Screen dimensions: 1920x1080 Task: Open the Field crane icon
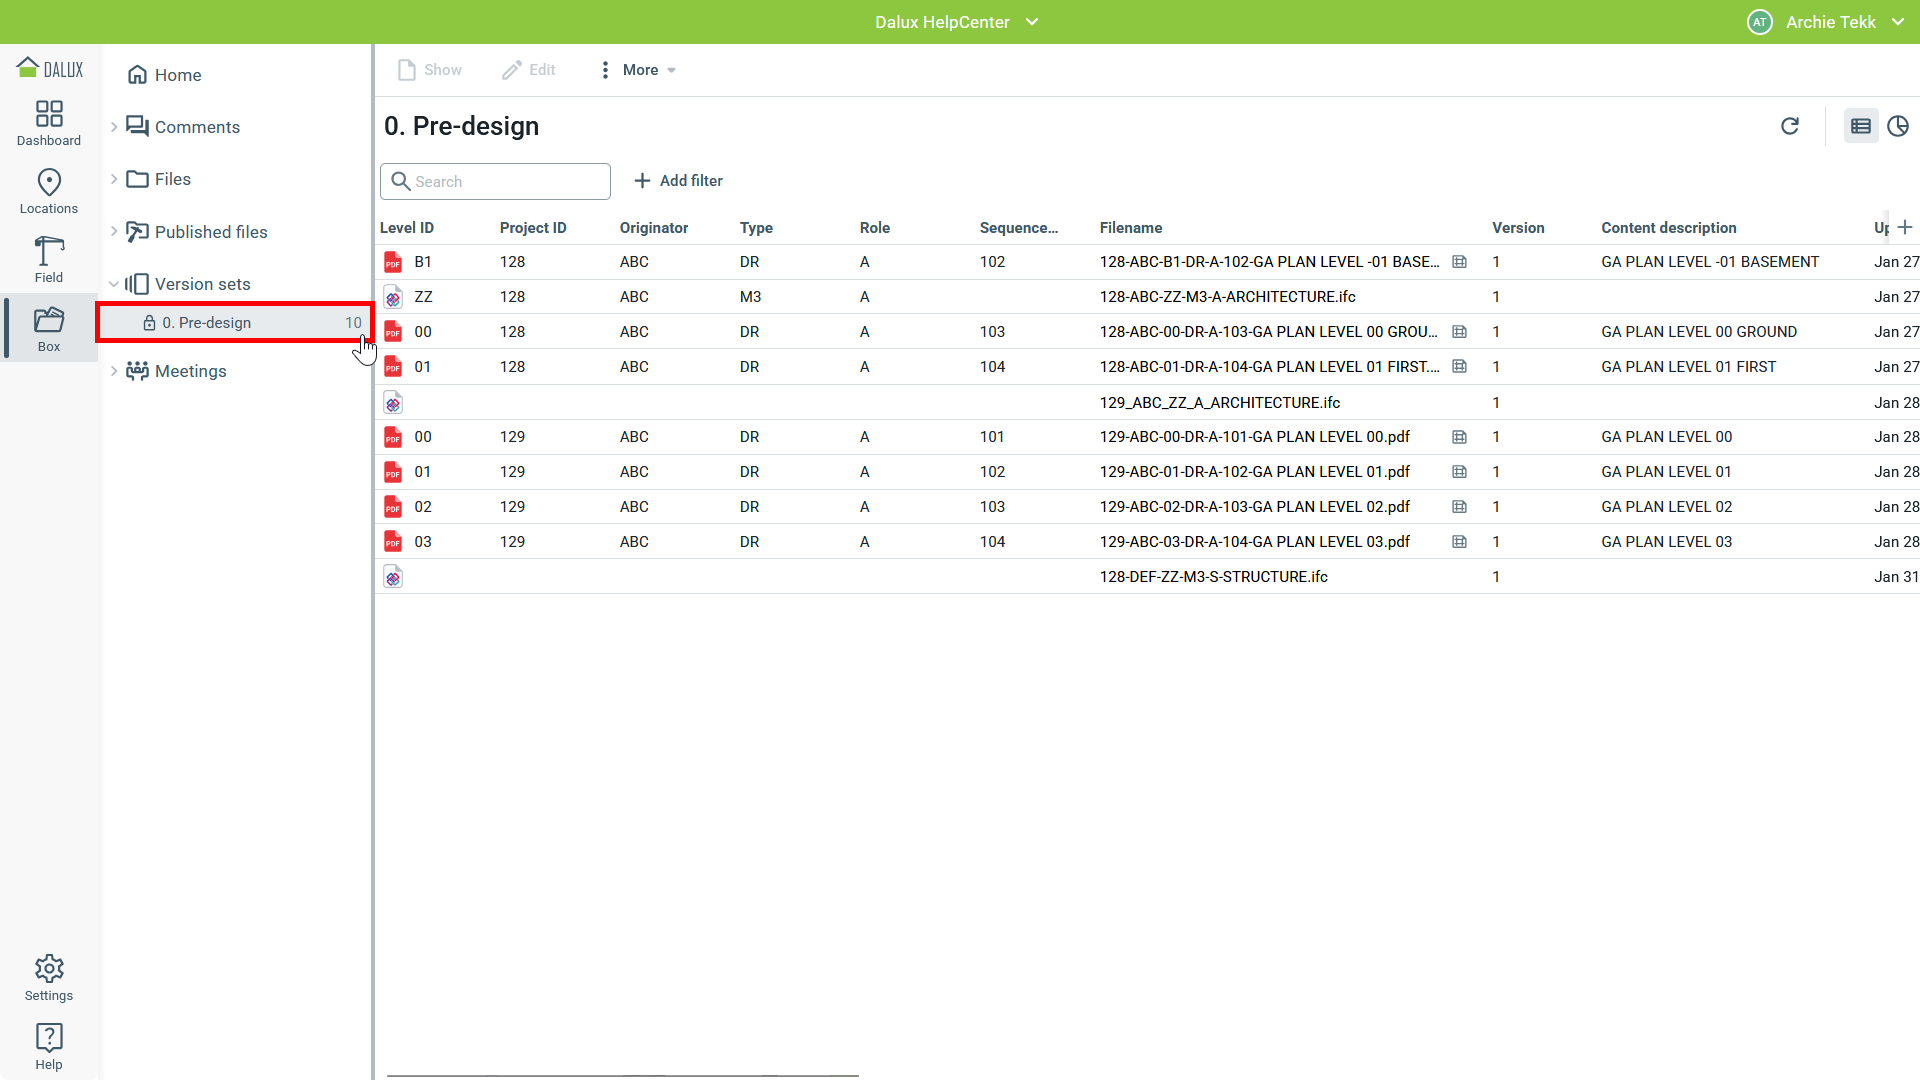[48, 260]
